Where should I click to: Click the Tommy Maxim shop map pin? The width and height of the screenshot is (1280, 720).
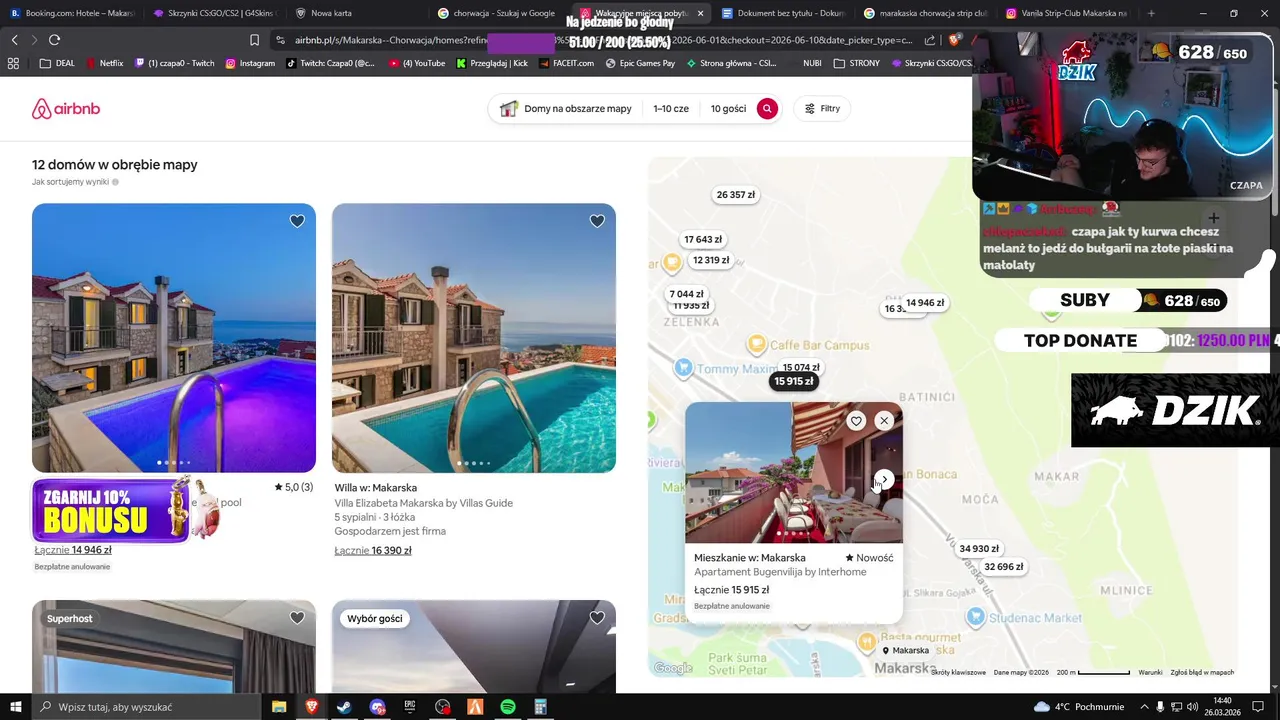pos(683,368)
